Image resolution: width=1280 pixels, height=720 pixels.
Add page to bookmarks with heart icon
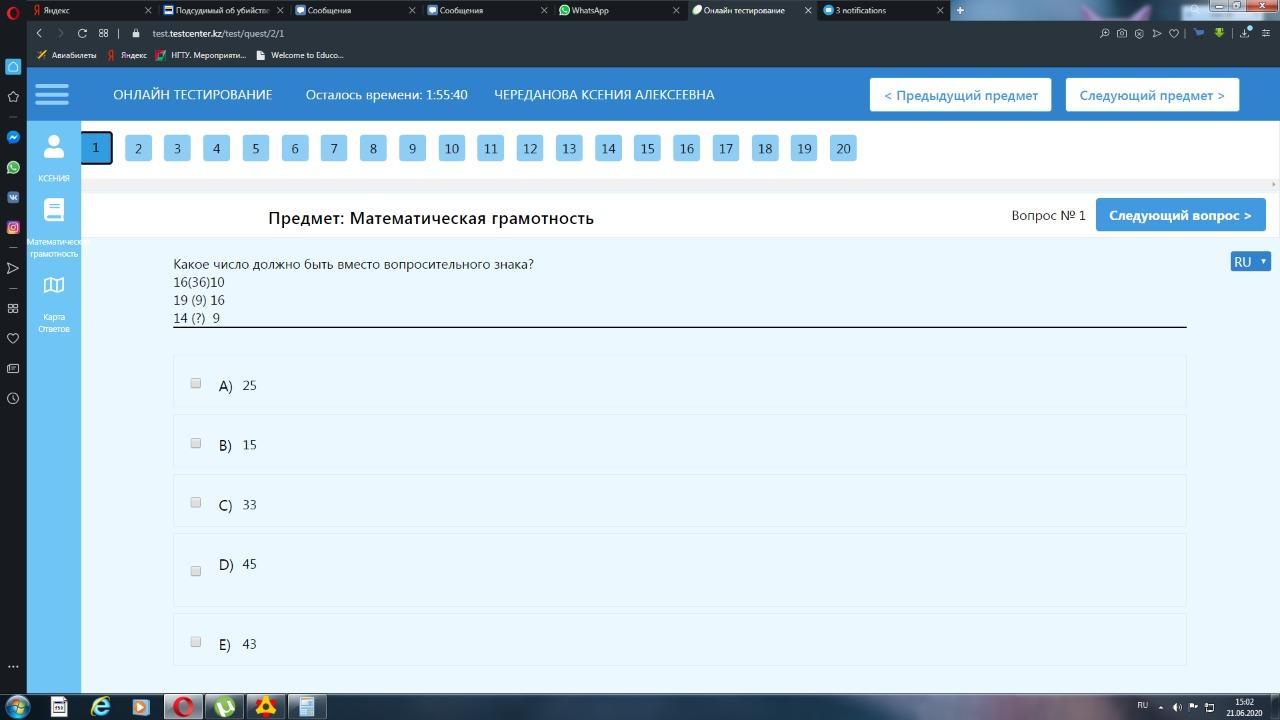click(x=1174, y=33)
